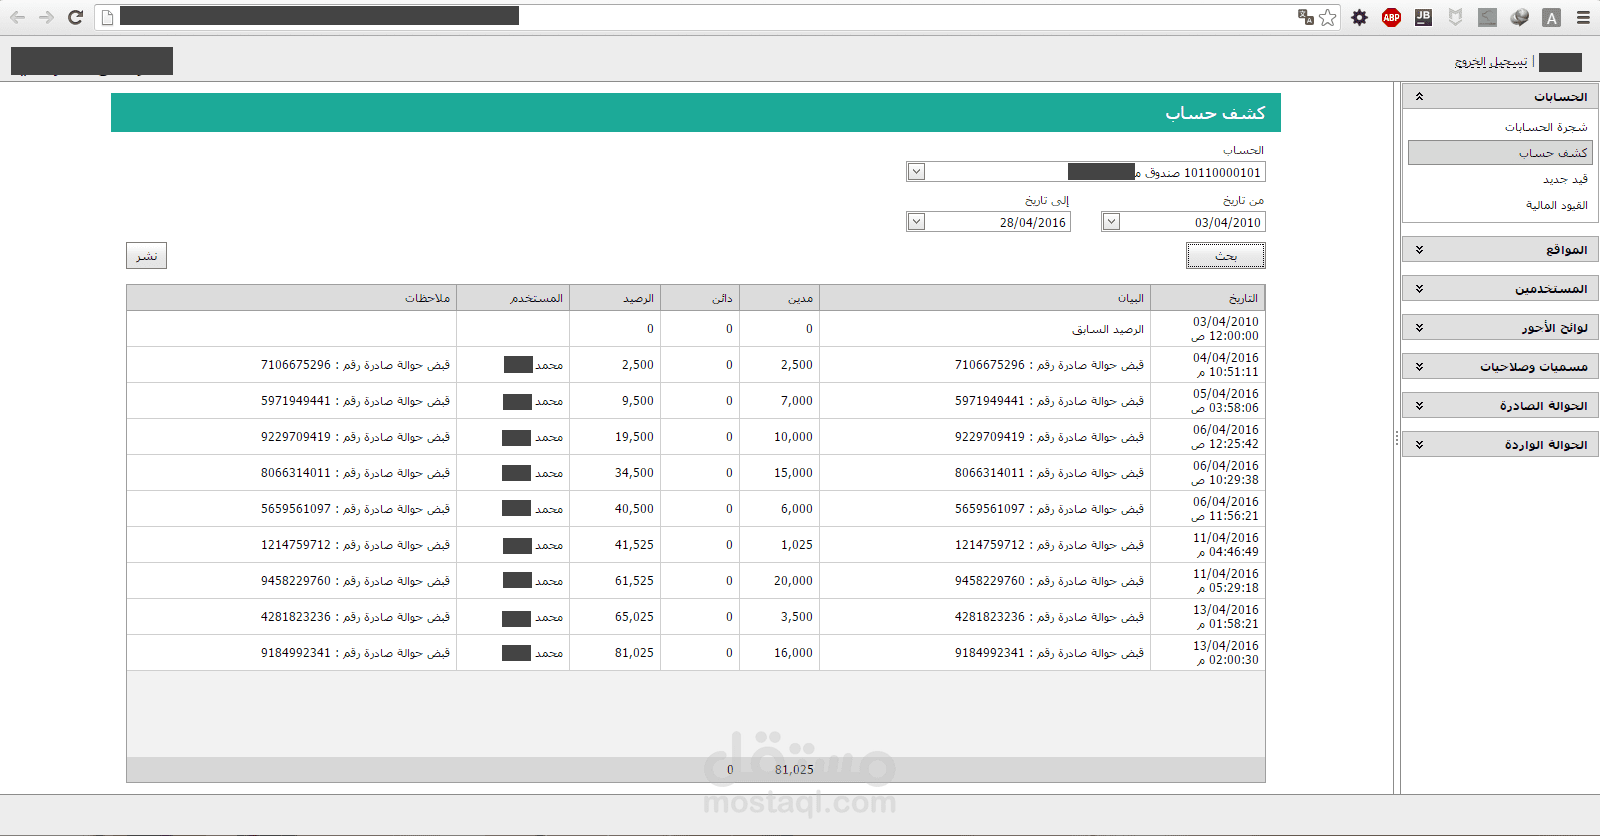Click the نشر button
The width and height of the screenshot is (1600, 836).
[x=146, y=256]
